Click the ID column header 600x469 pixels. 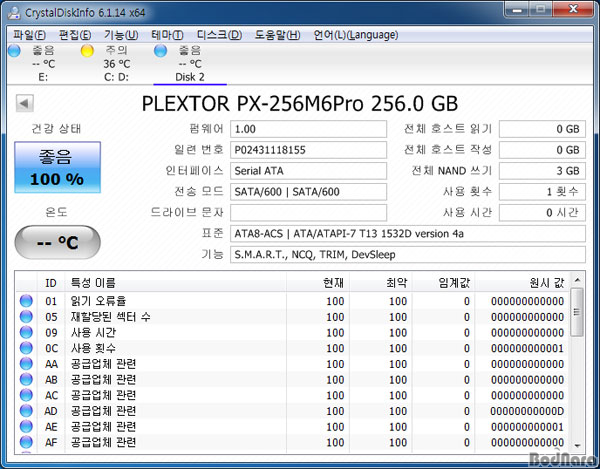(x=51, y=283)
